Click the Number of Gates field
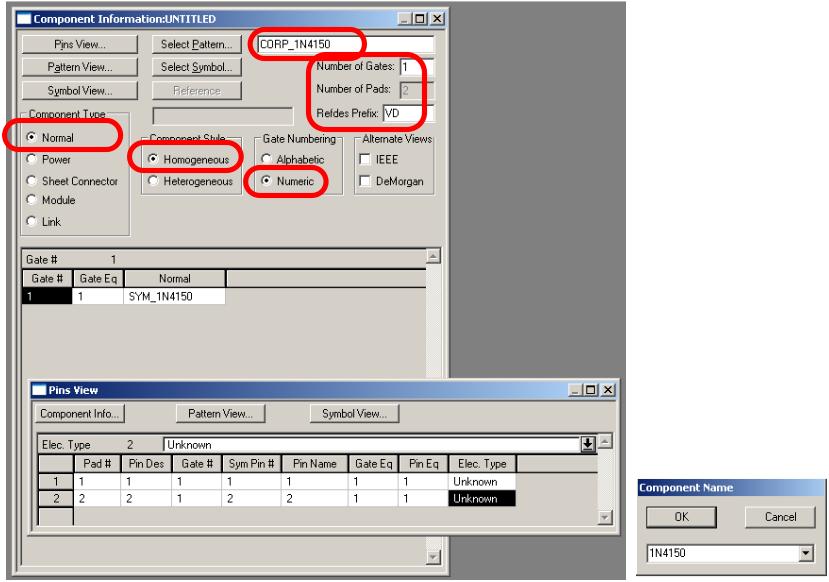The height and width of the screenshot is (582, 829). pyautogui.click(x=417, y=67)
